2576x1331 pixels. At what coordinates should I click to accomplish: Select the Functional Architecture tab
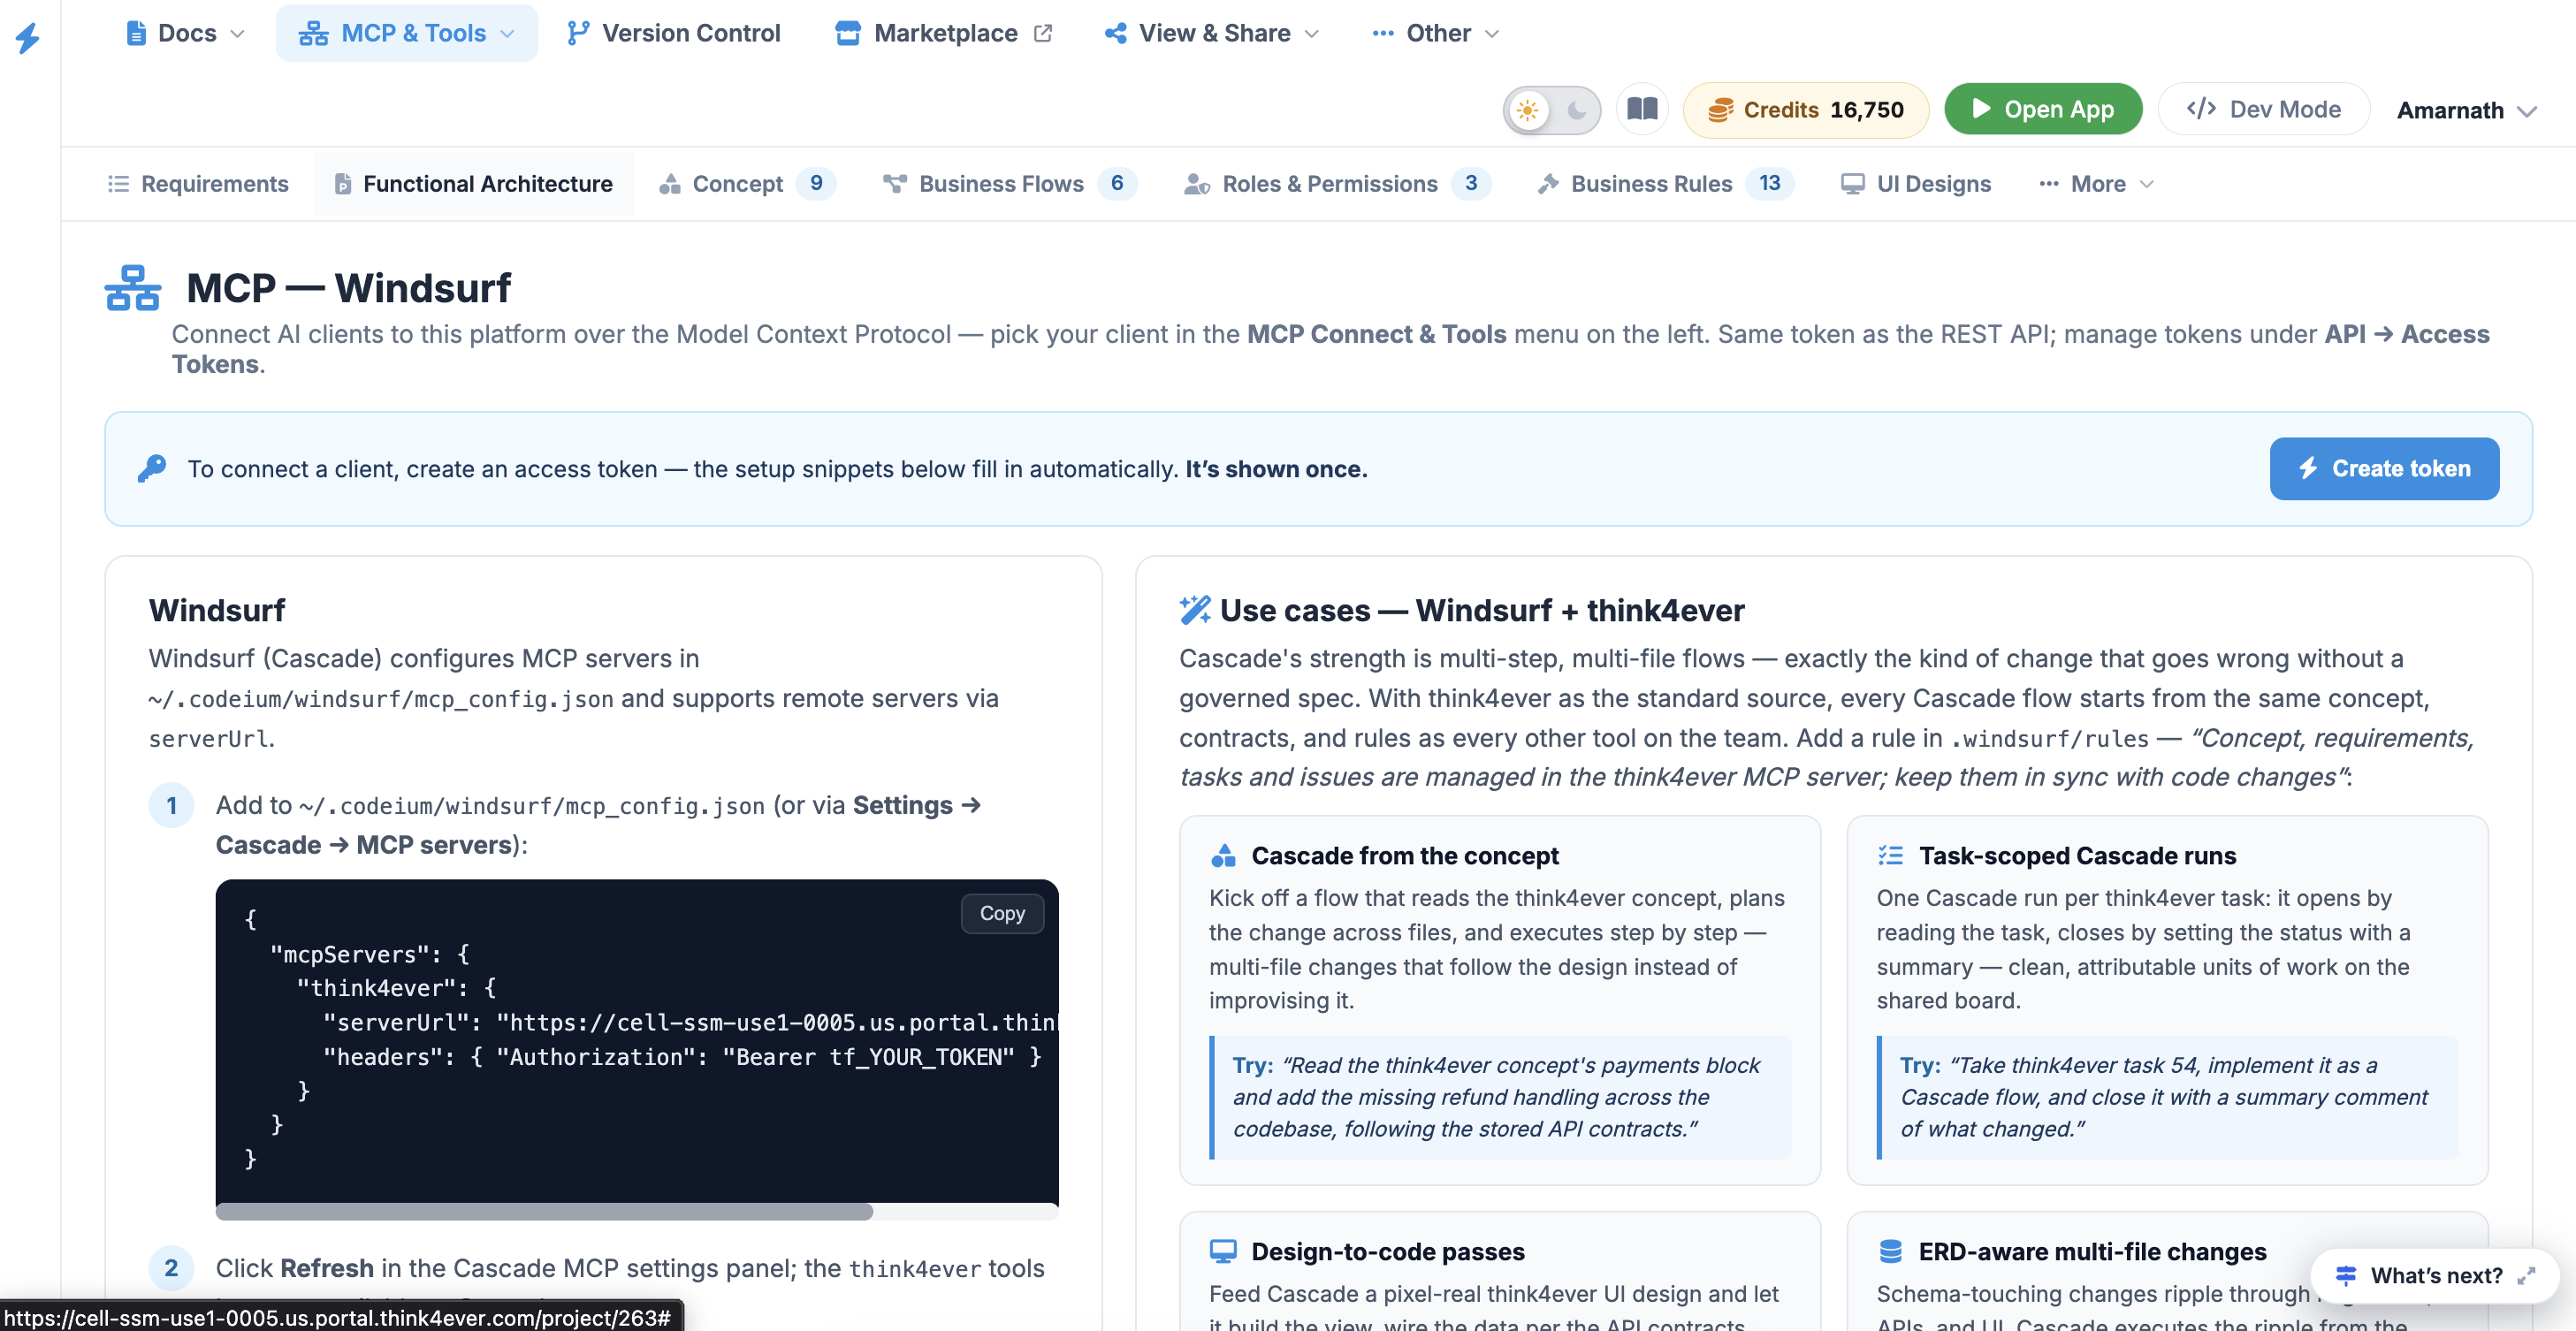click(474, 184)
